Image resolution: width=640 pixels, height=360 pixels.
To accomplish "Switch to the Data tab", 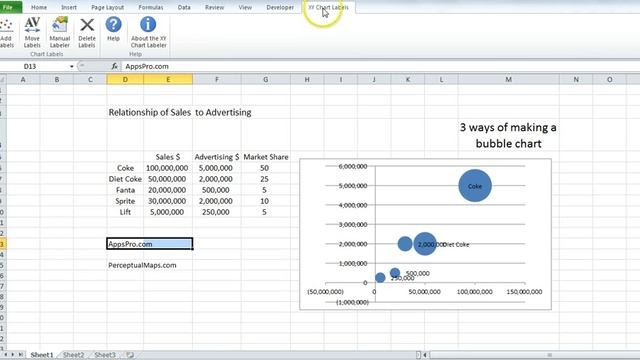I will (184, 7).
